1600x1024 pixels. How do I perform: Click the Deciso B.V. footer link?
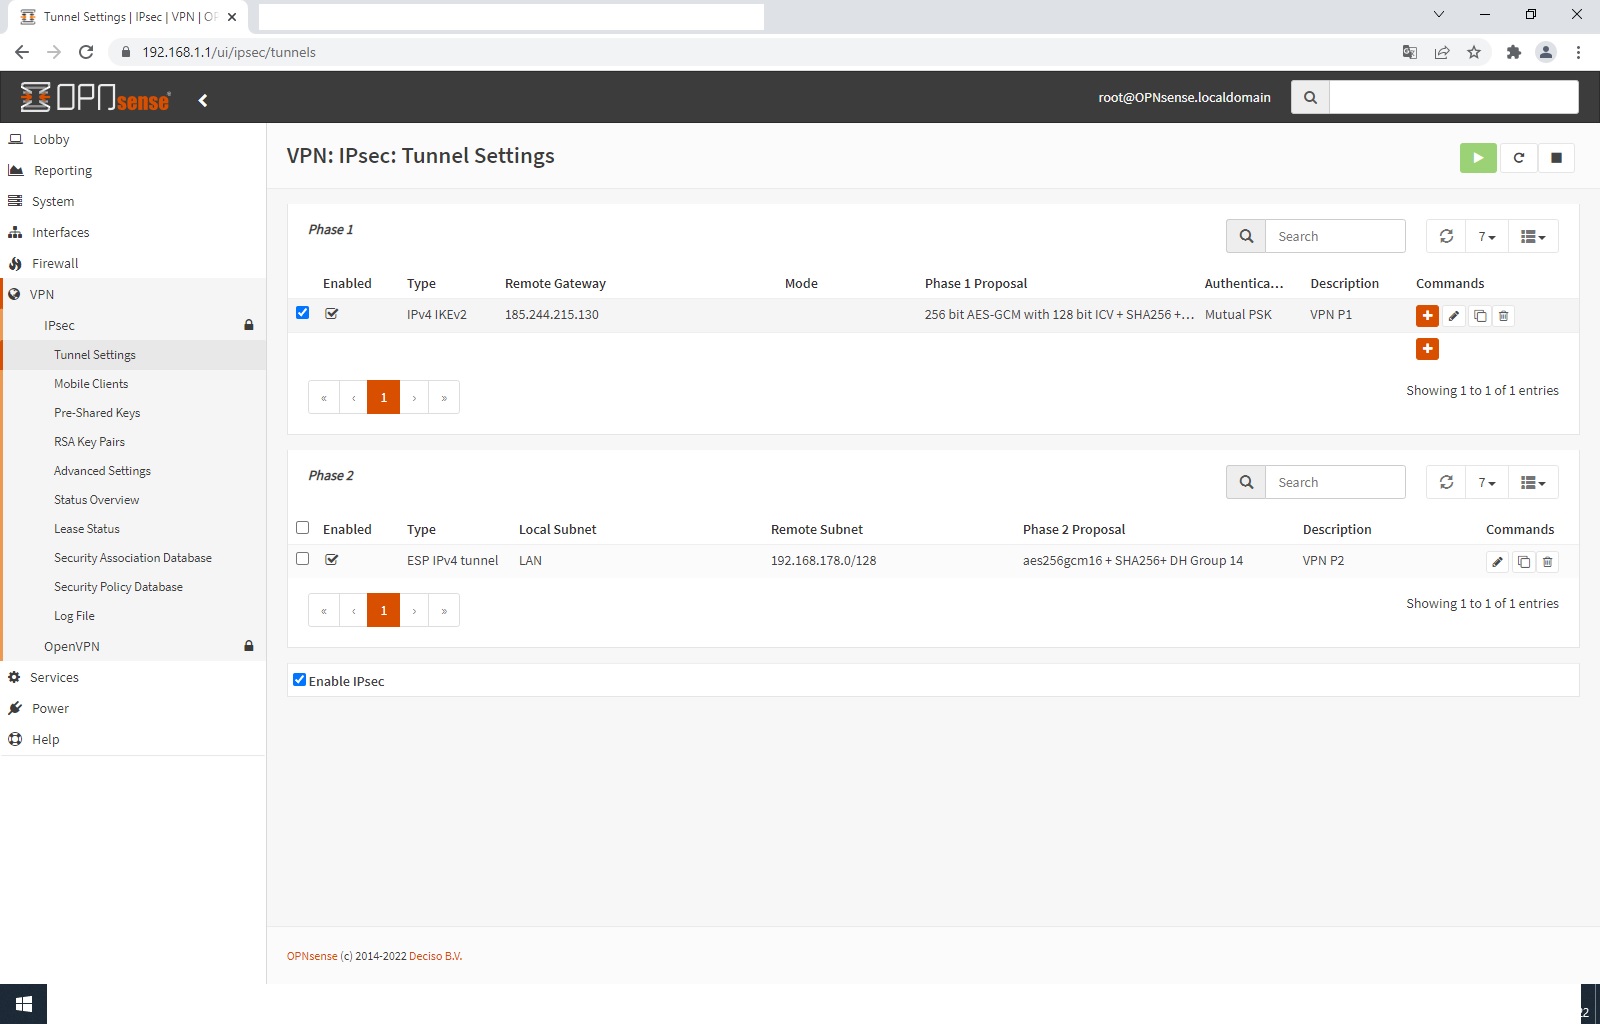point(435,956)
